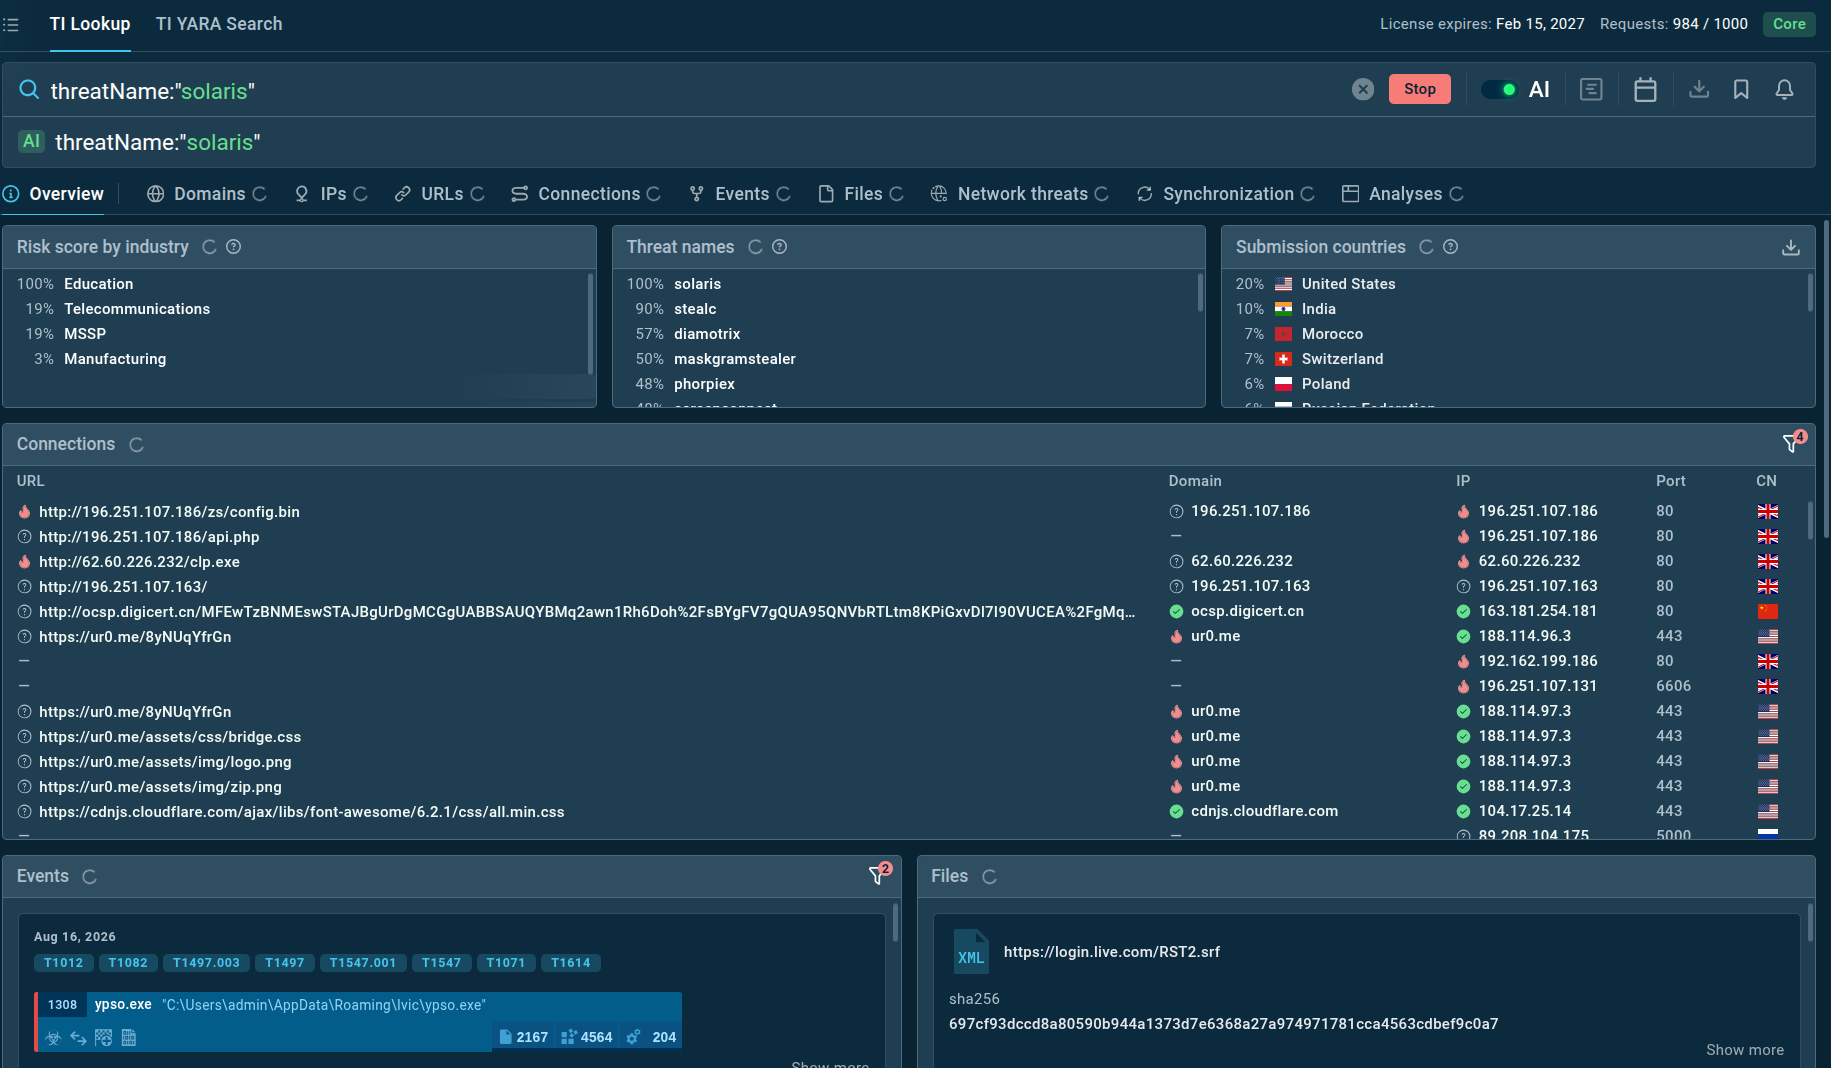The image size is (1831, 1068).
Task: Click the T1497.003 technique tag
Action: 206,963
